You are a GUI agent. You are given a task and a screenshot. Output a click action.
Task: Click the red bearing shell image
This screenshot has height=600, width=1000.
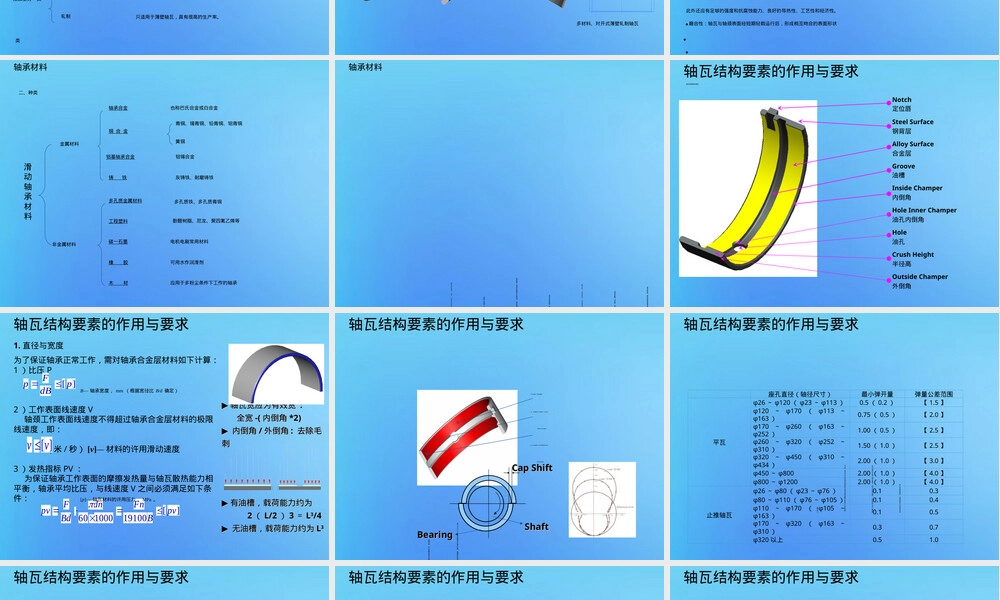(467, 437)
